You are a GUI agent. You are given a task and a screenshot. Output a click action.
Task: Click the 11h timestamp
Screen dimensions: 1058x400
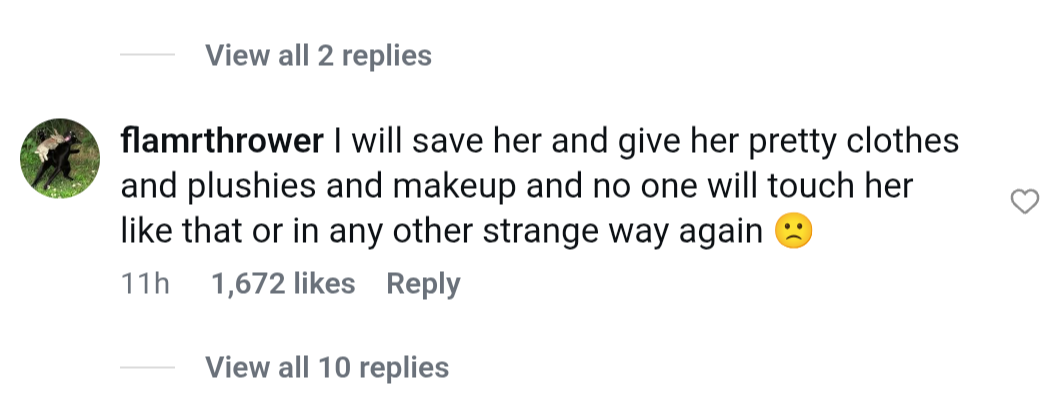pyautogui.click(x=145, y=284)
